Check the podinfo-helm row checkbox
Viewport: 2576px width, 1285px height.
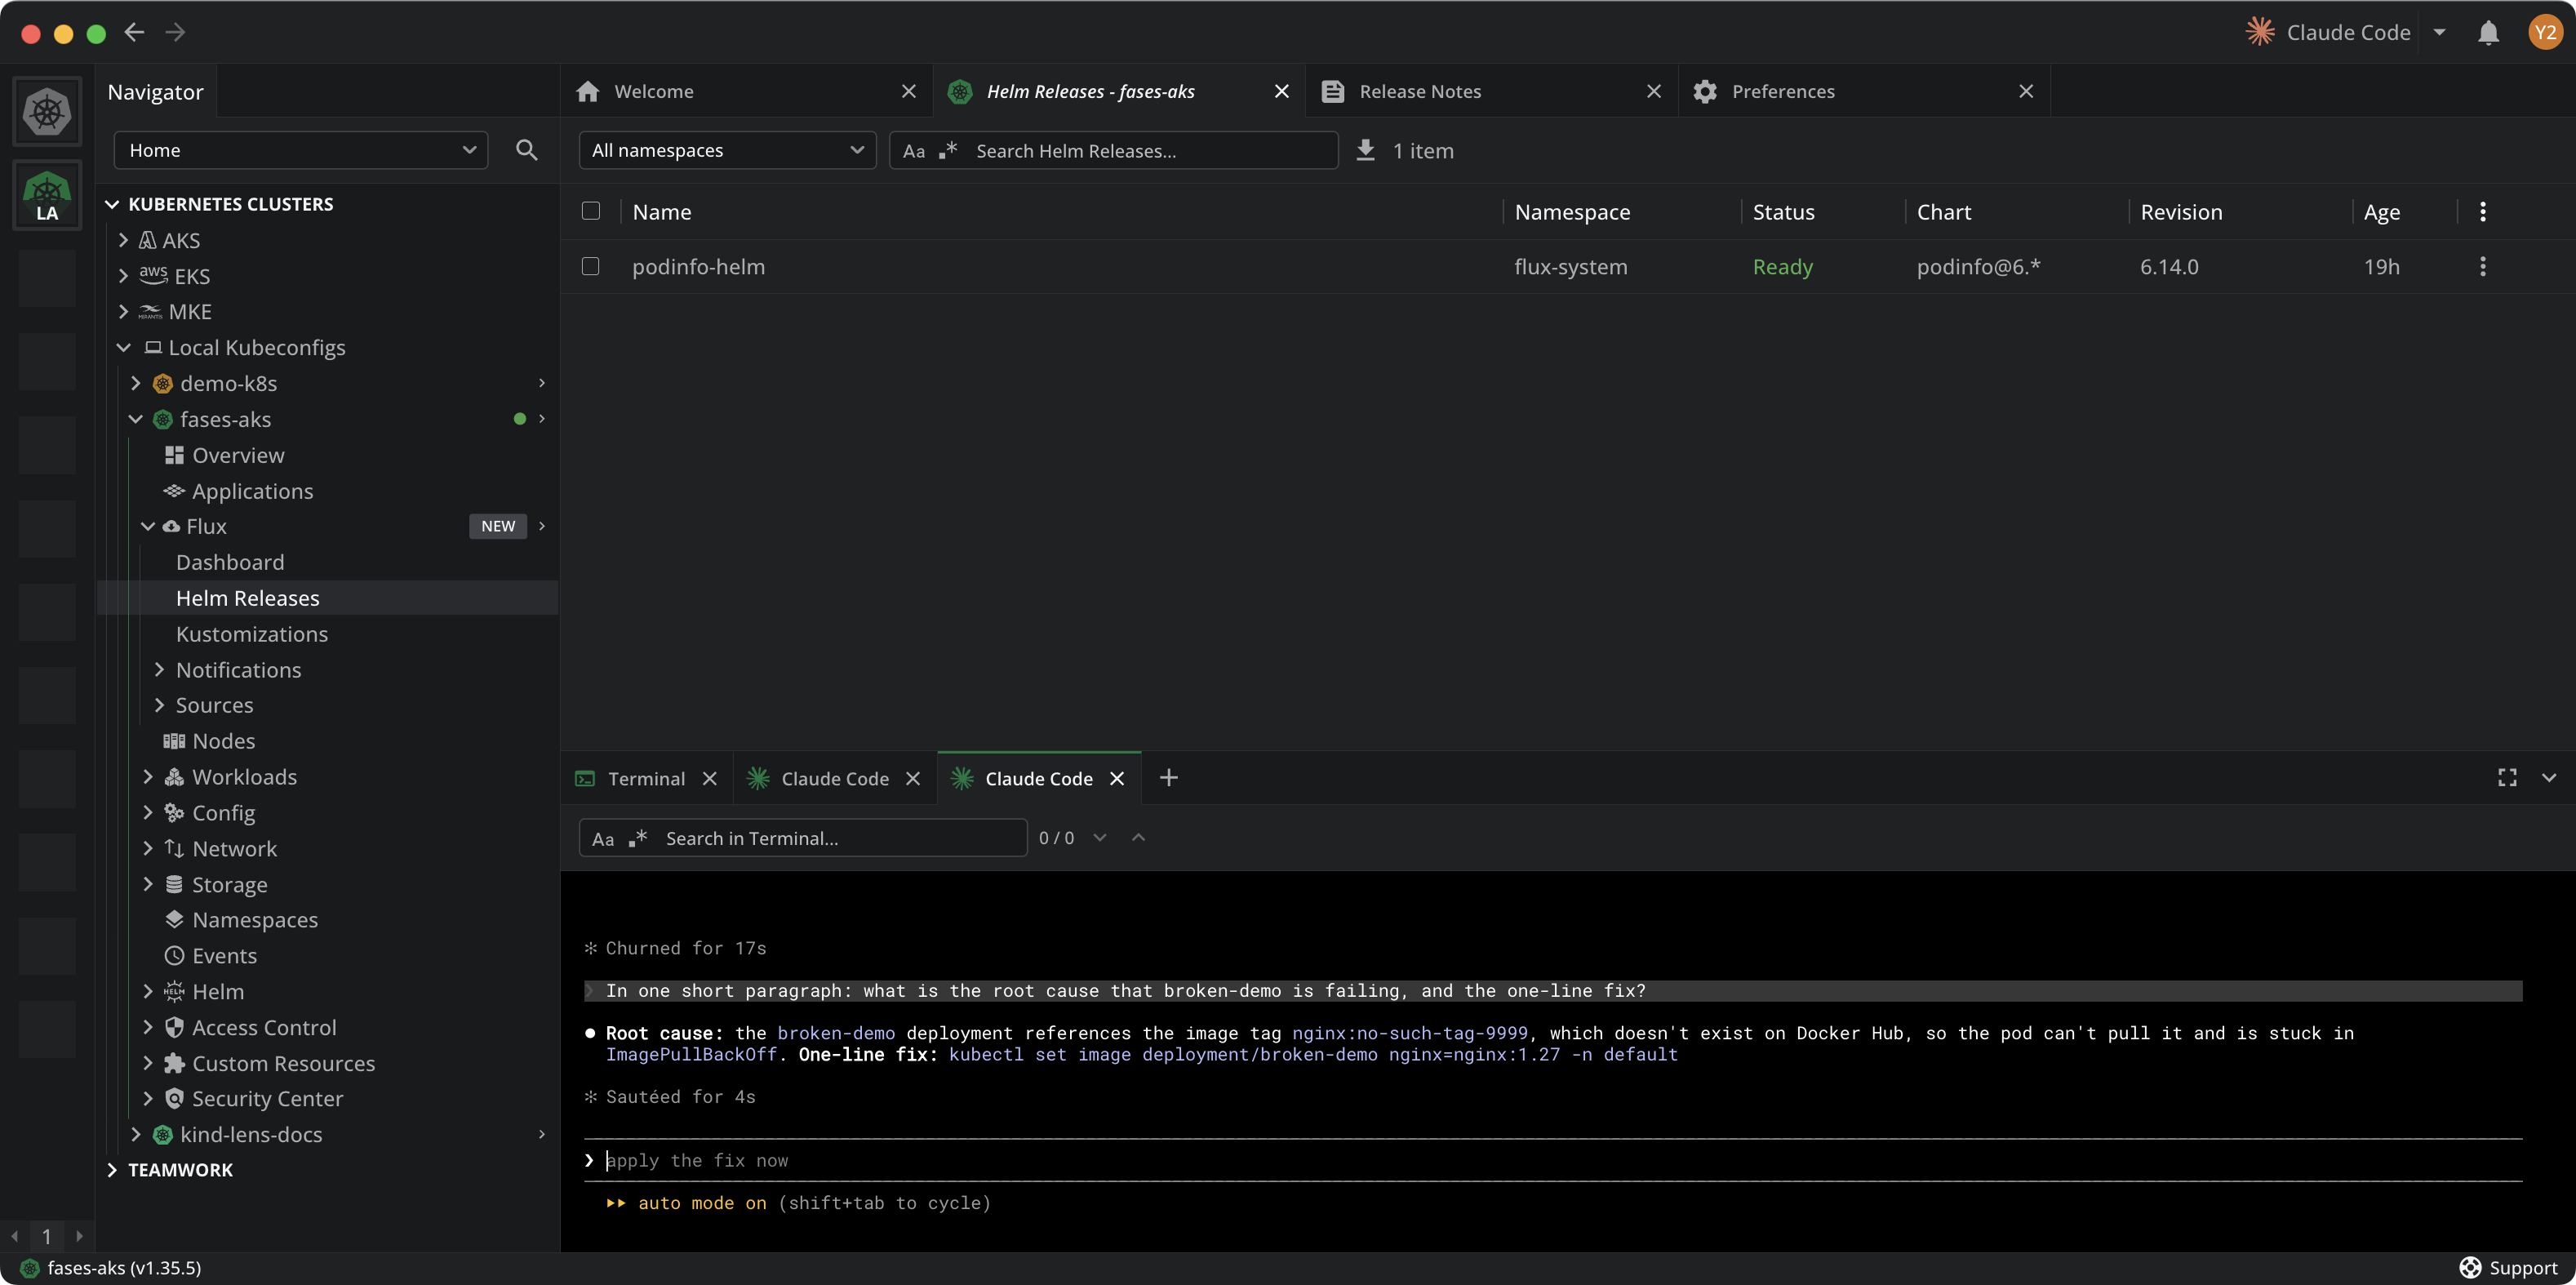[591, 266]
